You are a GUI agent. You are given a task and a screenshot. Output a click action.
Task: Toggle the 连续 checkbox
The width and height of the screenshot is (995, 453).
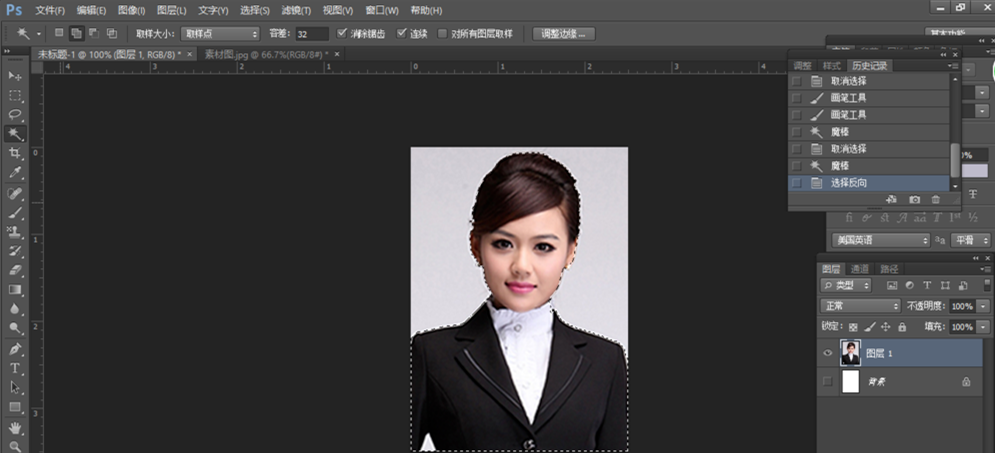(x=400, y=33)
